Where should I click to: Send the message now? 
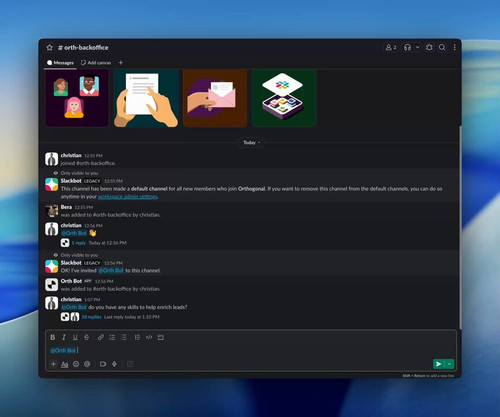click(x=439, y=364)
